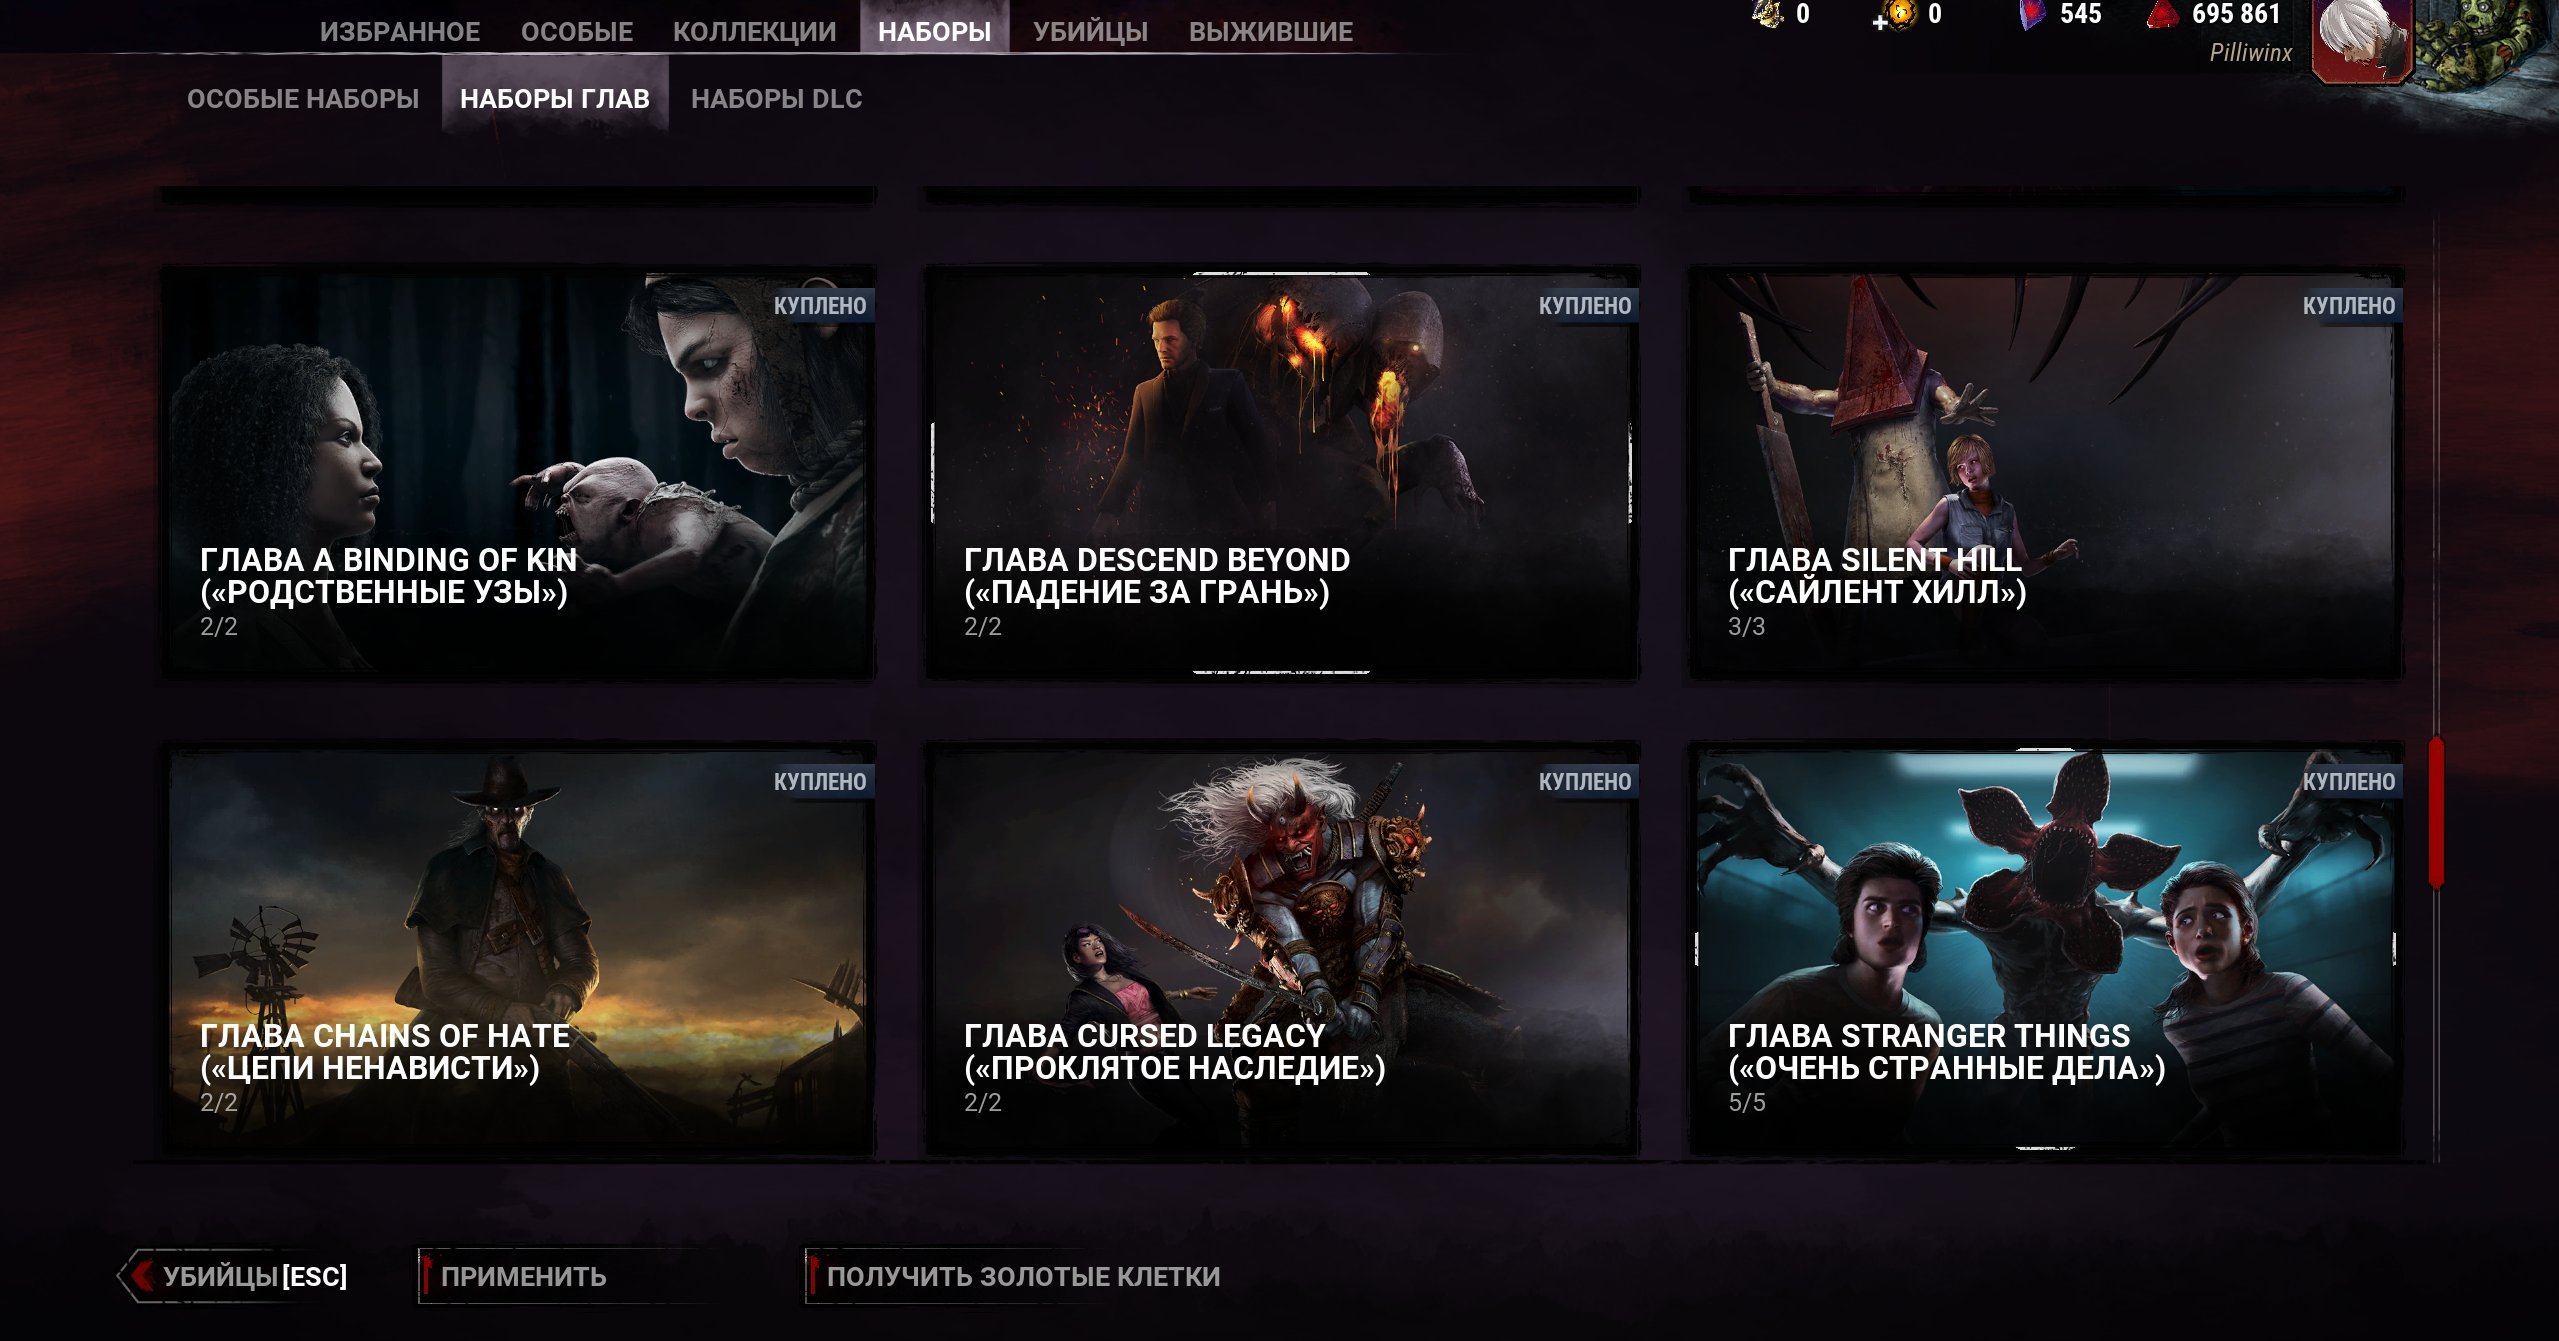
Task: Click the Auric Cells plus icon
Action: point(1881,22)
